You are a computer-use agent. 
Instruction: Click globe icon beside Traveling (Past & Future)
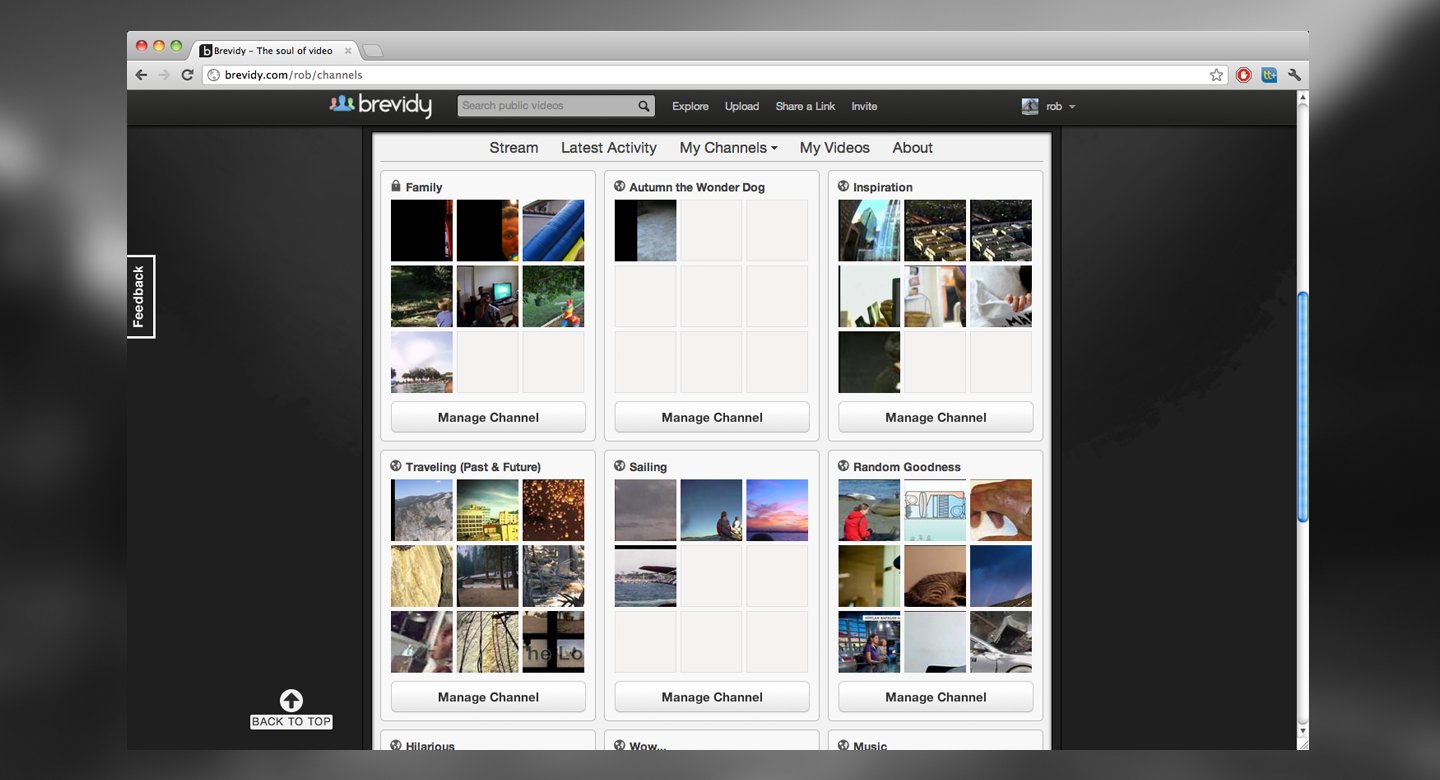tap(396, 466)
